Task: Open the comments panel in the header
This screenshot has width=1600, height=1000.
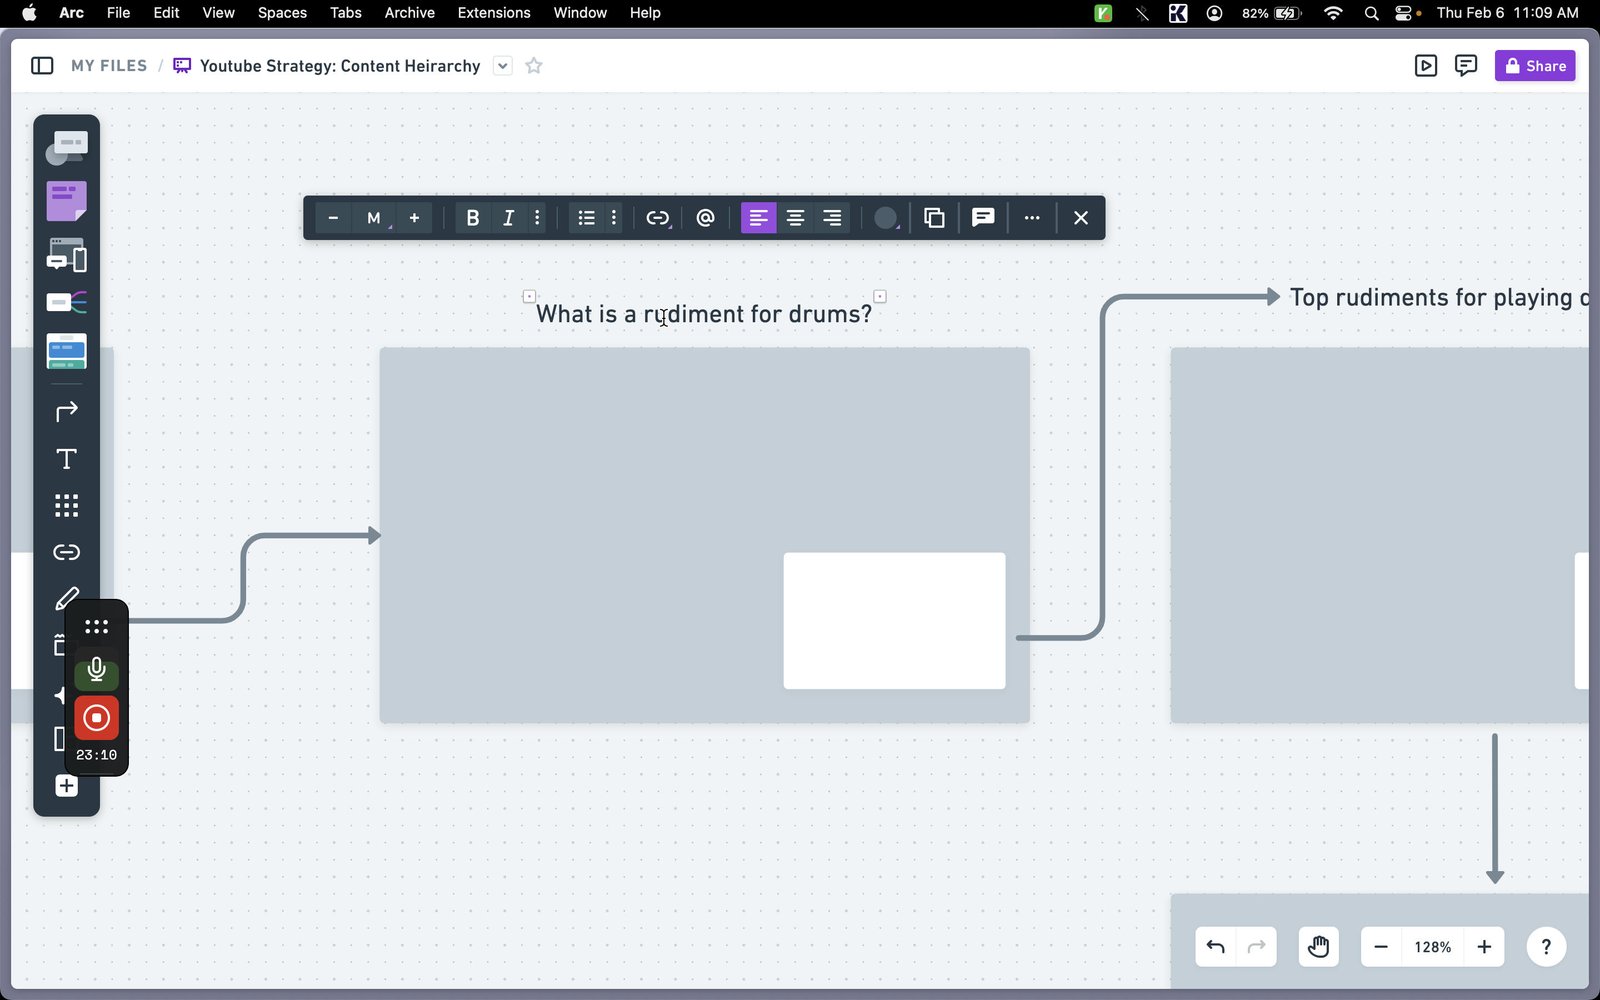Action: point(1466,66)
